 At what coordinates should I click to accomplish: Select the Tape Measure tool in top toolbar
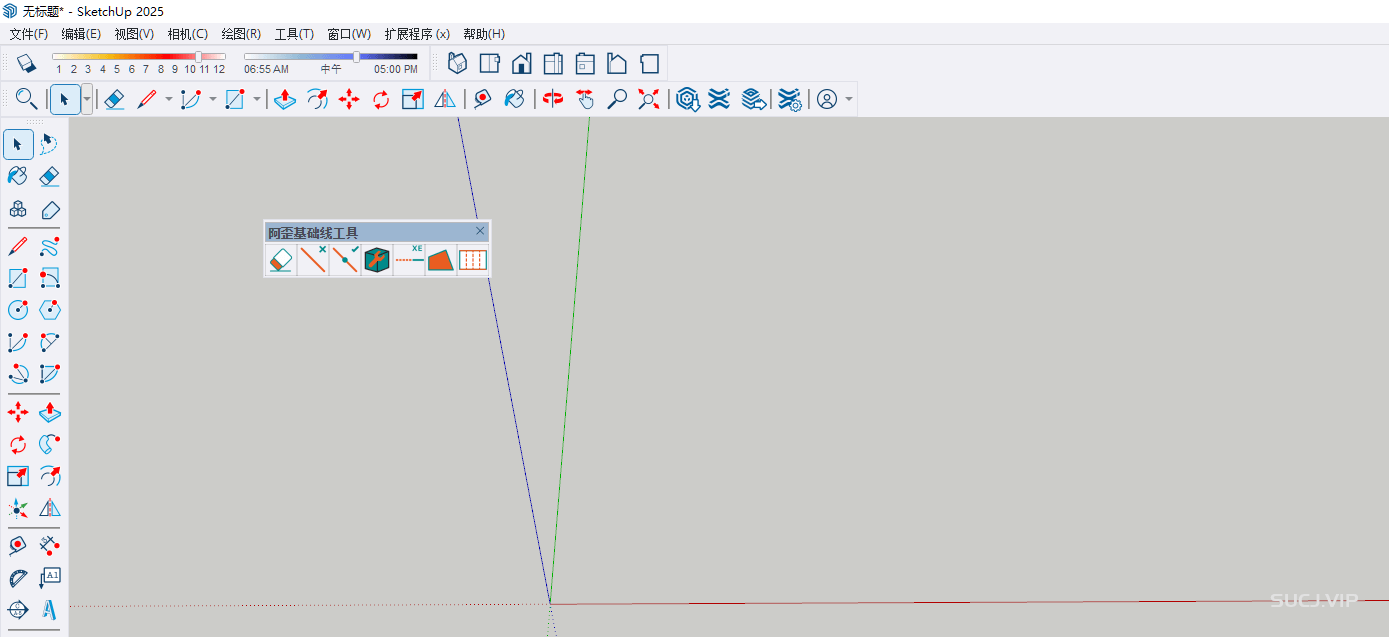coord(482,99)
